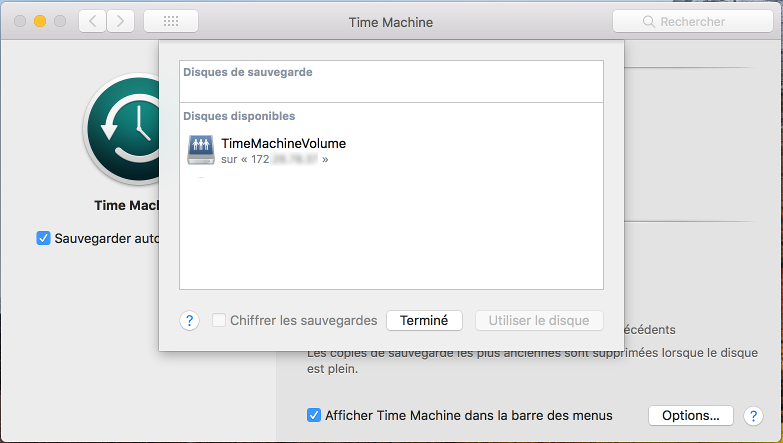Enable the Chiffrer les sauvegardes checkbox

coord(219,320)
